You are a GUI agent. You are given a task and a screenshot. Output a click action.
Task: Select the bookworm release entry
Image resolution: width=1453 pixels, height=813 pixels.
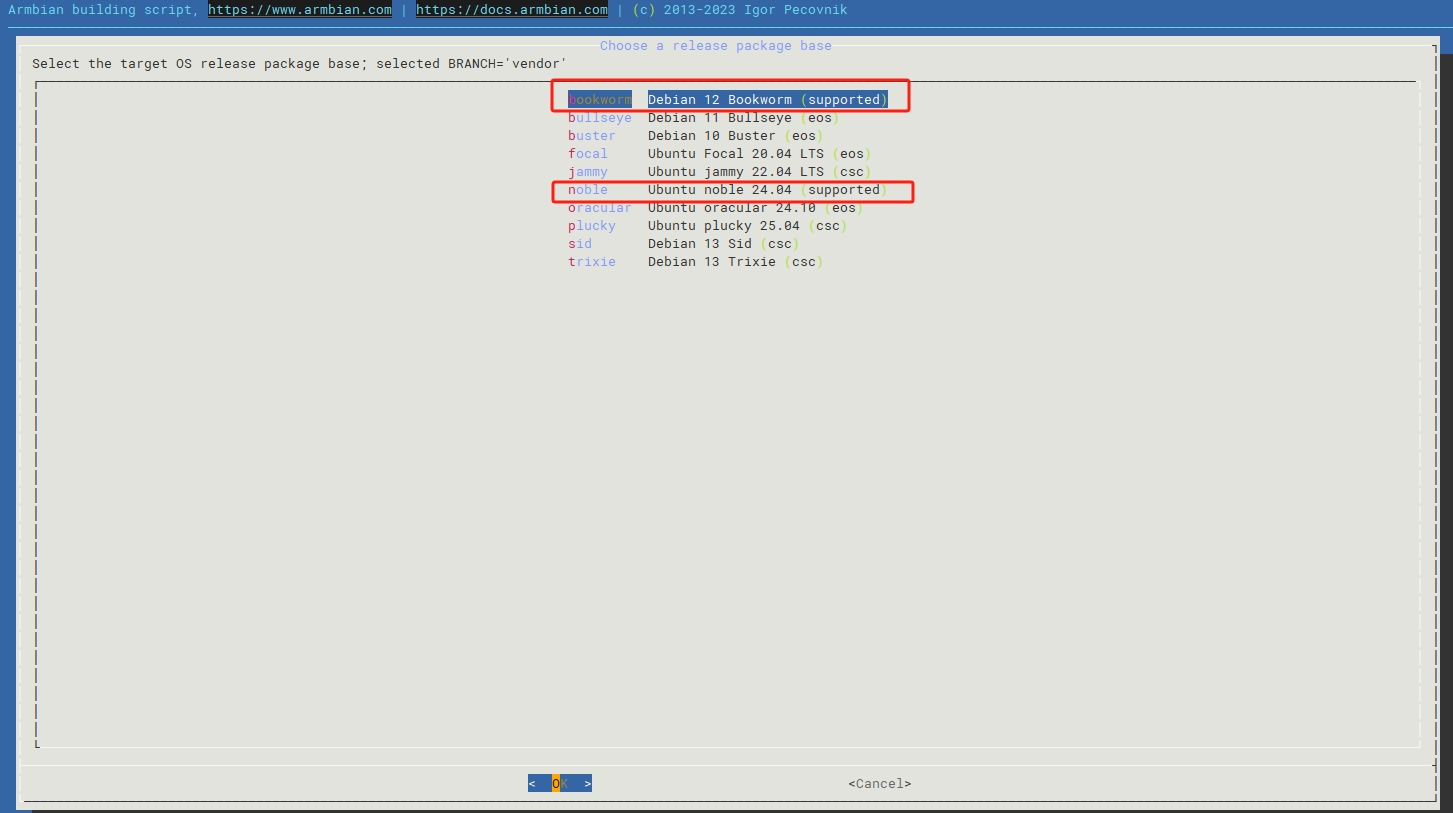[600, 100]
